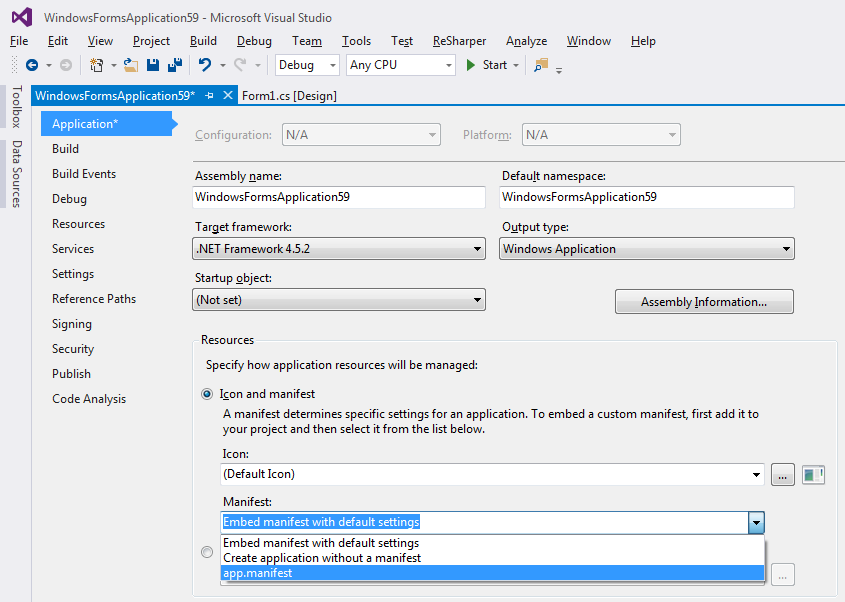The width and height of the screenshot is (845, 602).
Task: Click the Visual Studio logo icon
Action: (x=22, y=17)
